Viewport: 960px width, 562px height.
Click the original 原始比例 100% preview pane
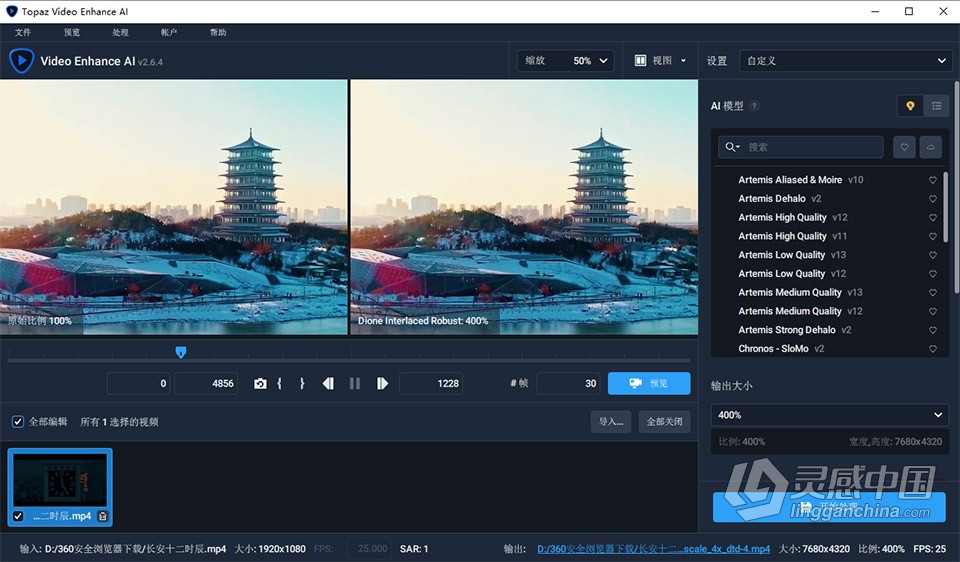(x=174, y=207)
